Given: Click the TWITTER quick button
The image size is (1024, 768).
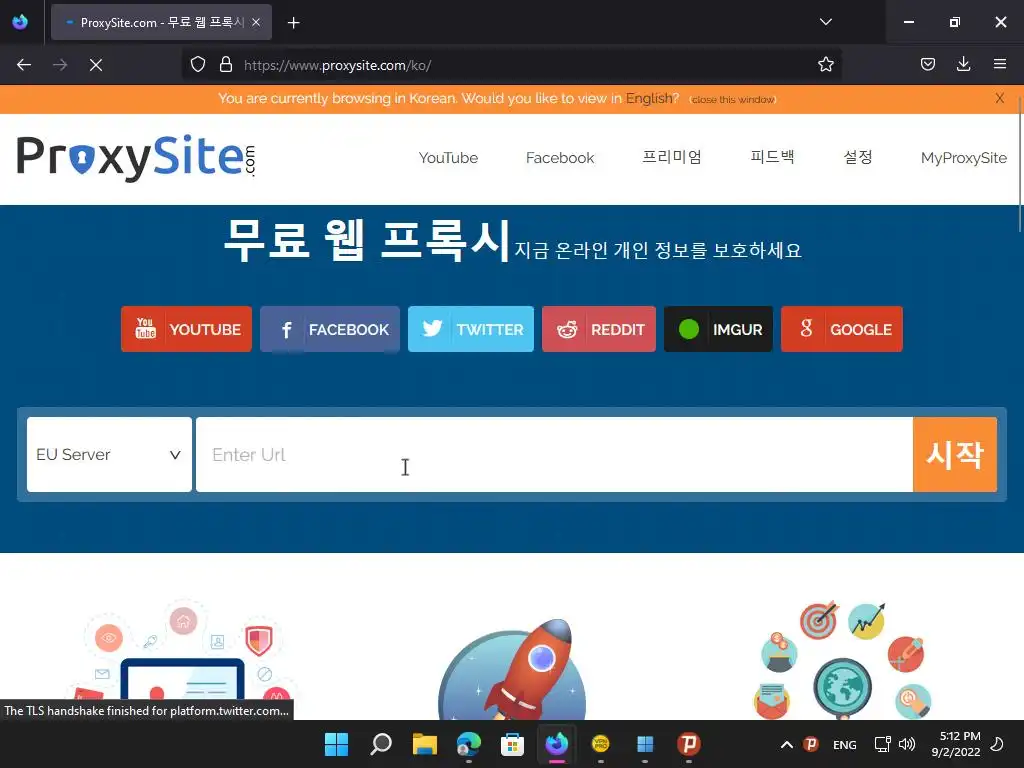Looking at the screenshot, I should pos(471,329).
